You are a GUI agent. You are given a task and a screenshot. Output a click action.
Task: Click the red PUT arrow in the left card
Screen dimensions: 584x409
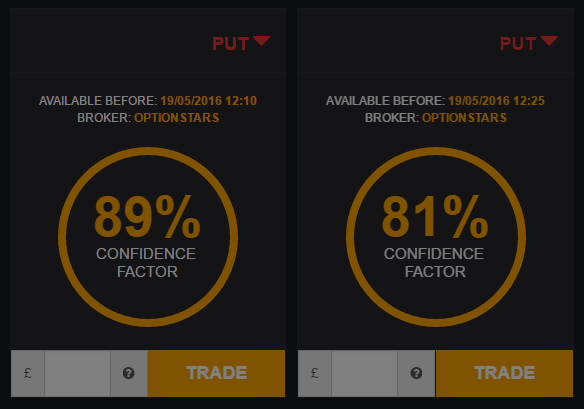(x=261, y=41)
